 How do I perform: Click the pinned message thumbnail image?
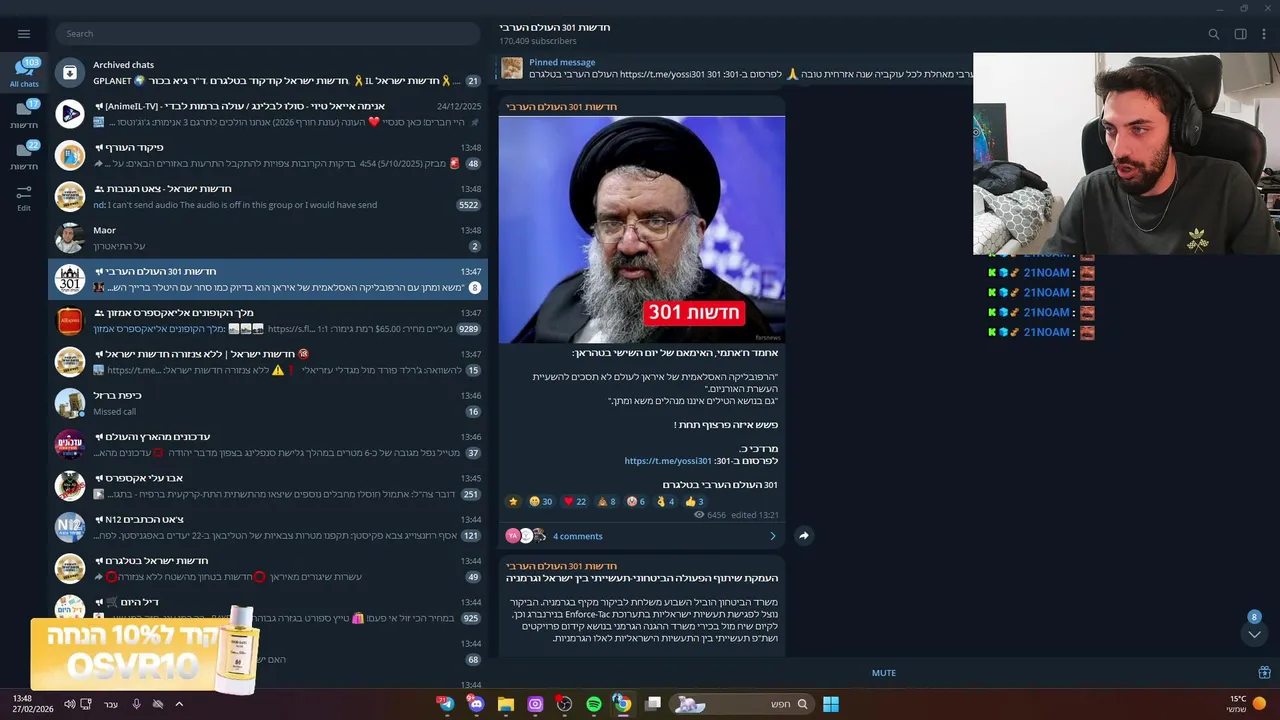[x=512, y=68]
